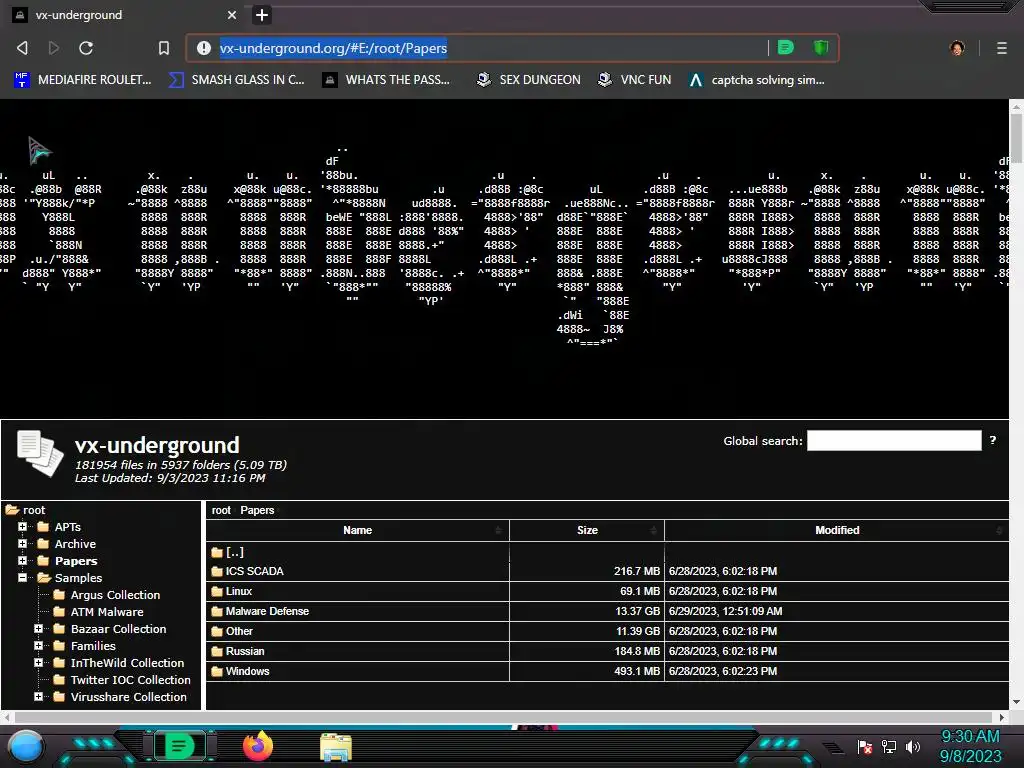Open the taskbar clock and date
1024x768 pixels.
970,746
